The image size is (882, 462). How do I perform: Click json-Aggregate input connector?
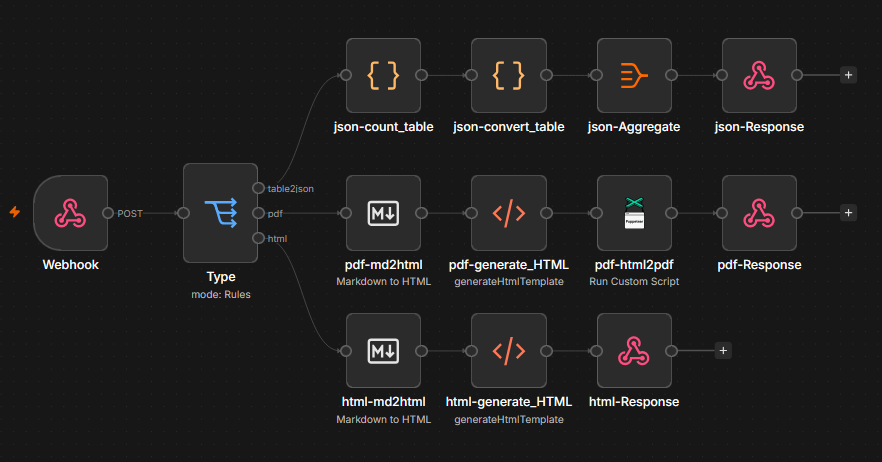coord(597,75)
